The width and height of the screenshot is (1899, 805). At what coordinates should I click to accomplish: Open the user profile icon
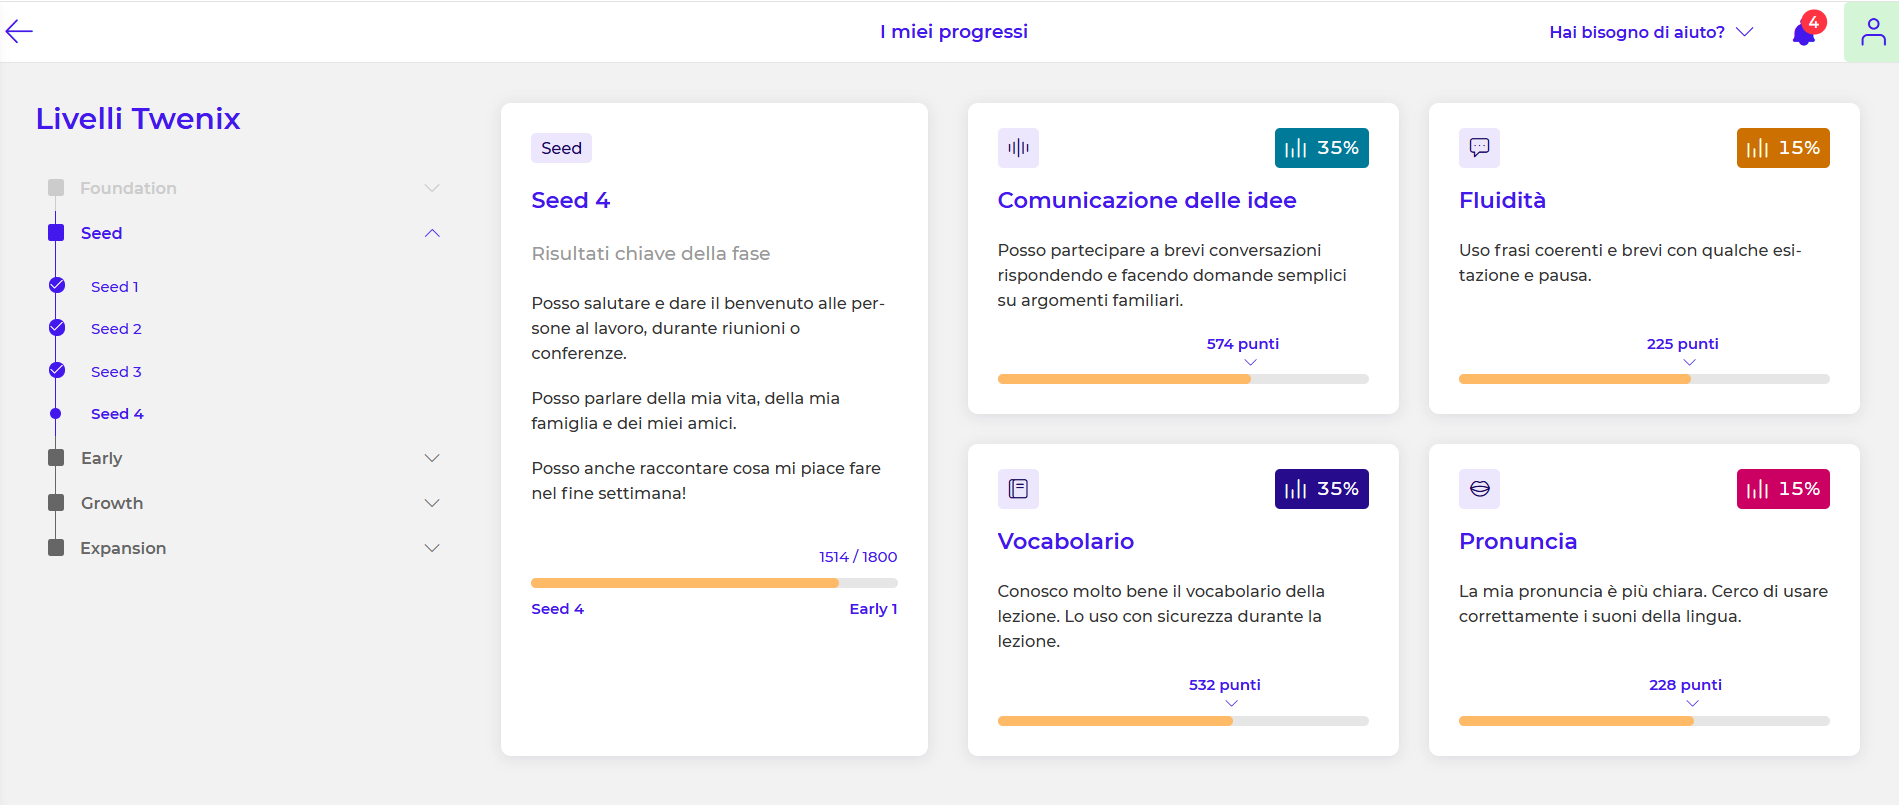point(1872,33)
